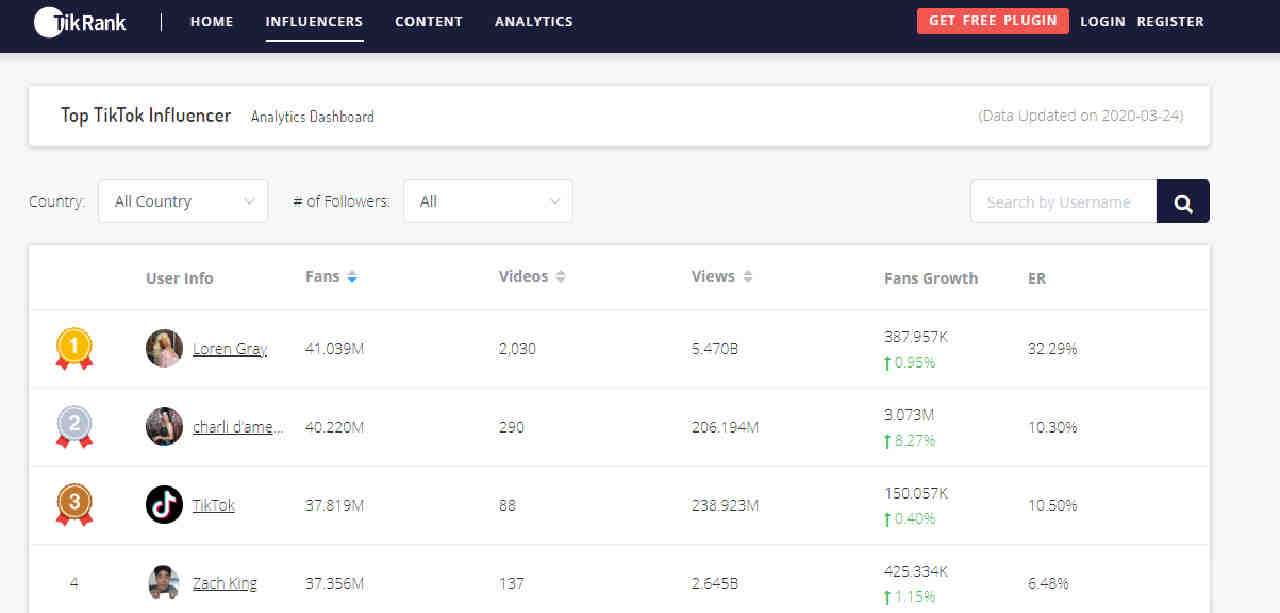1280x613 pixels.
Task: Select the 6.48% engagement rate
Action: (x=1049, y=583)
